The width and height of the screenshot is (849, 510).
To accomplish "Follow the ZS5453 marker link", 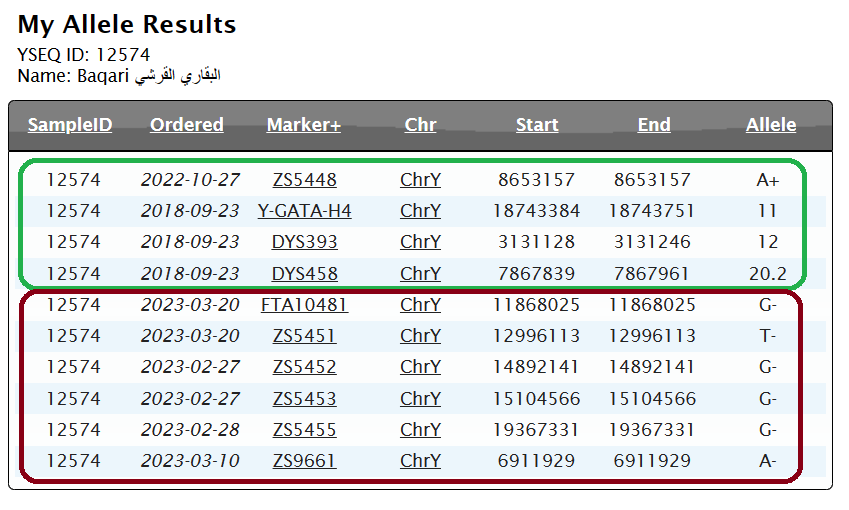I will point(304,398).
